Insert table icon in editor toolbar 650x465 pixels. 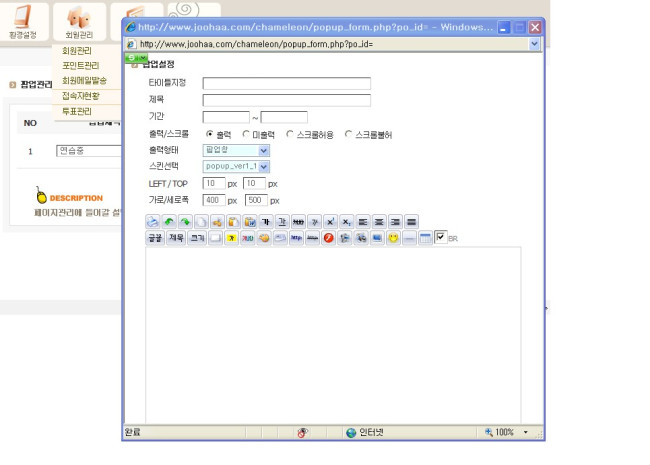pyautogui.click(x=425, y=238)
